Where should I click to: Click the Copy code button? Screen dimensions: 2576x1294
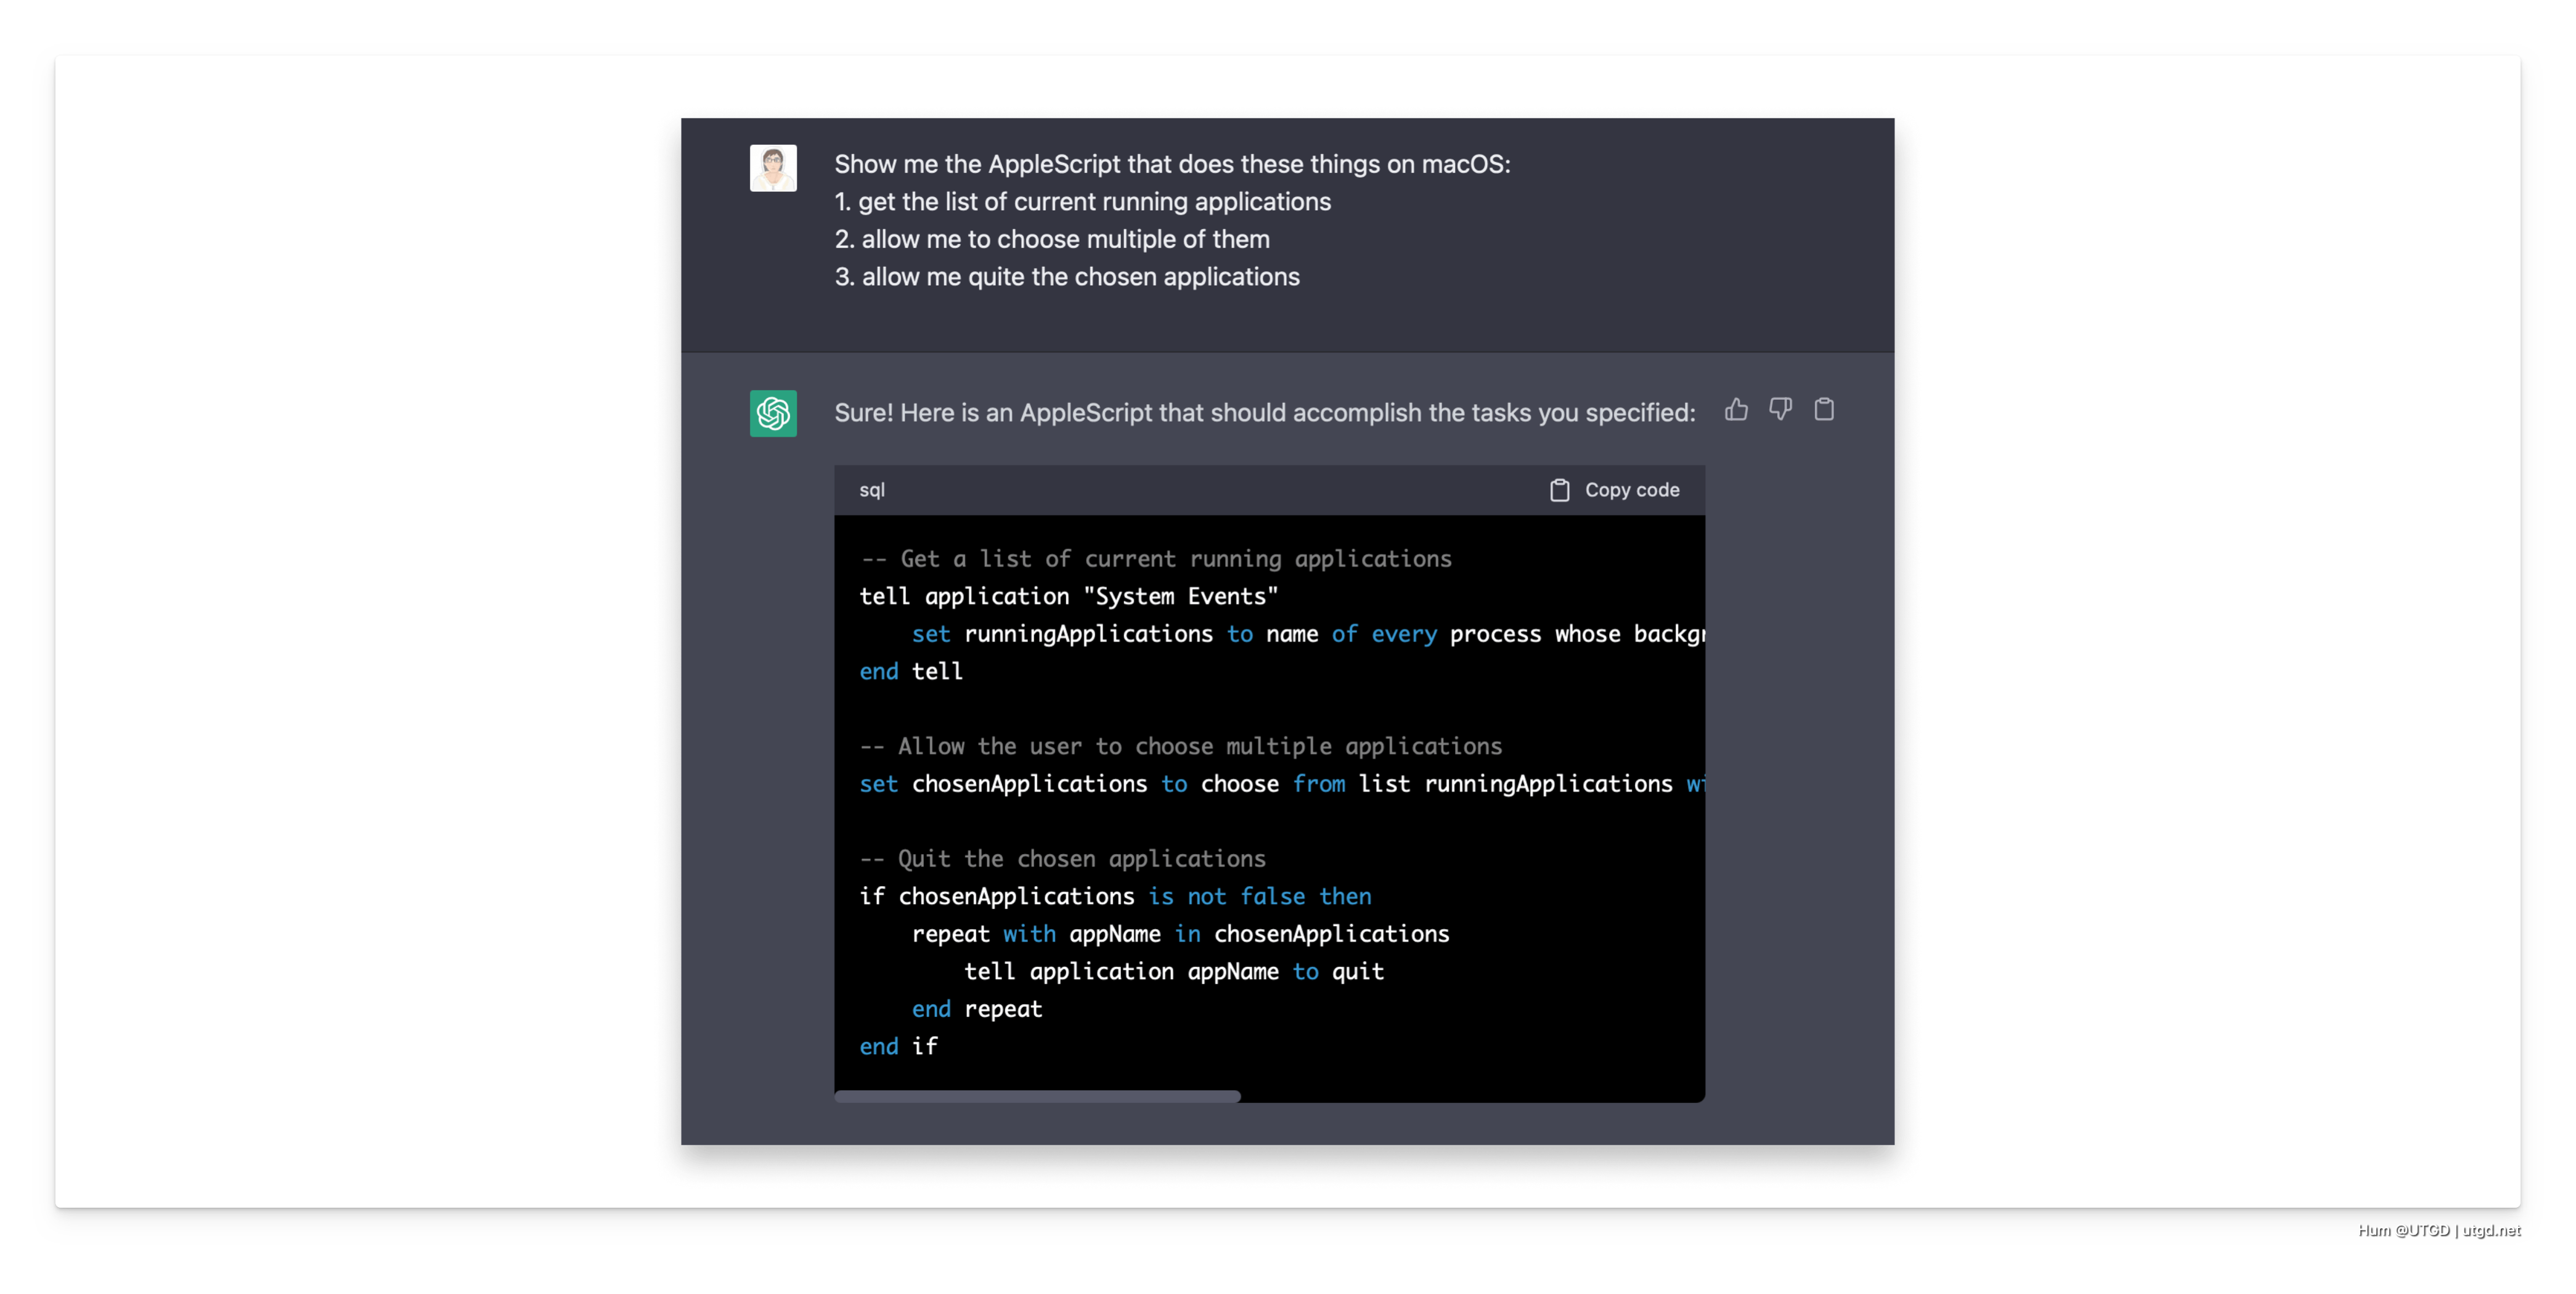pyautogui.click(x=1614, y=490)
